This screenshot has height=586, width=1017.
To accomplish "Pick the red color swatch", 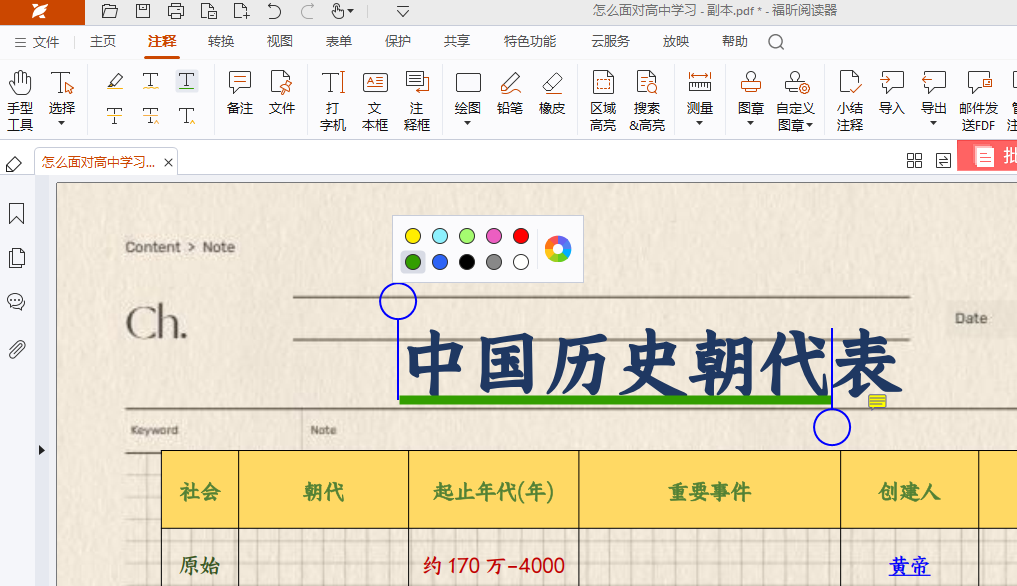I will 520,236.
